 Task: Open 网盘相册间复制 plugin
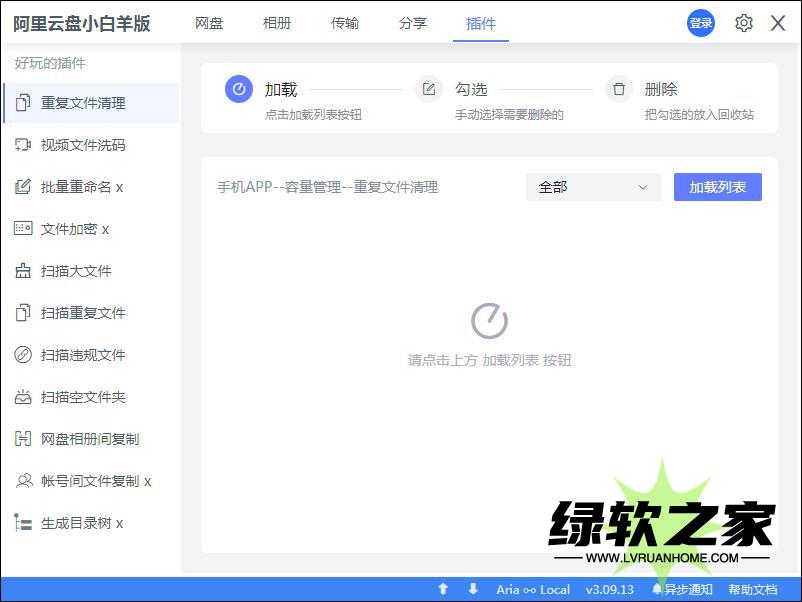point(90,439)
